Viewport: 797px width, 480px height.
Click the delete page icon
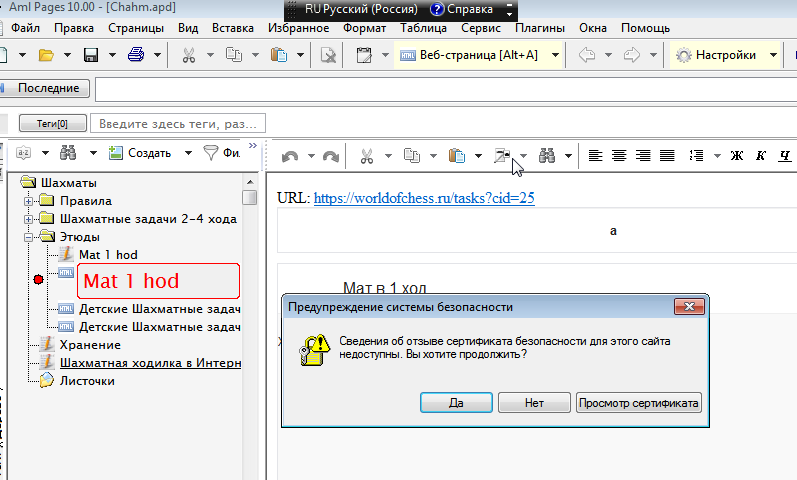pos(328,55)
